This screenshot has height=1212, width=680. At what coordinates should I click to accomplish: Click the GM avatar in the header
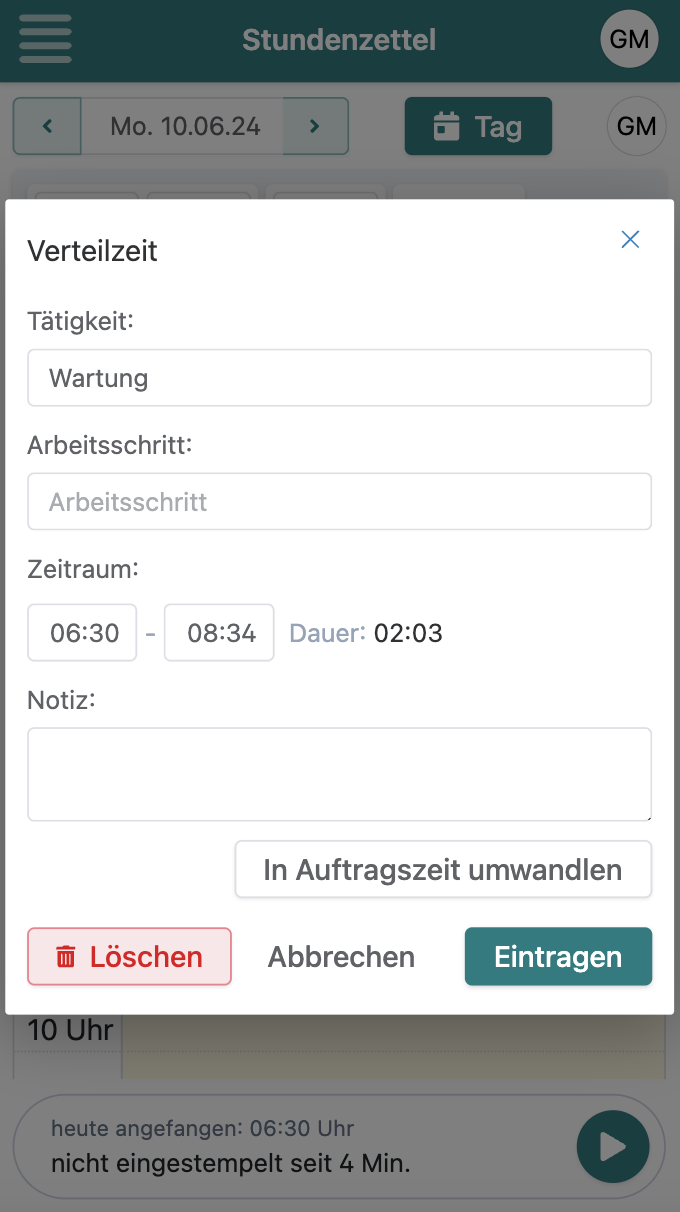[x=629, y=39]
